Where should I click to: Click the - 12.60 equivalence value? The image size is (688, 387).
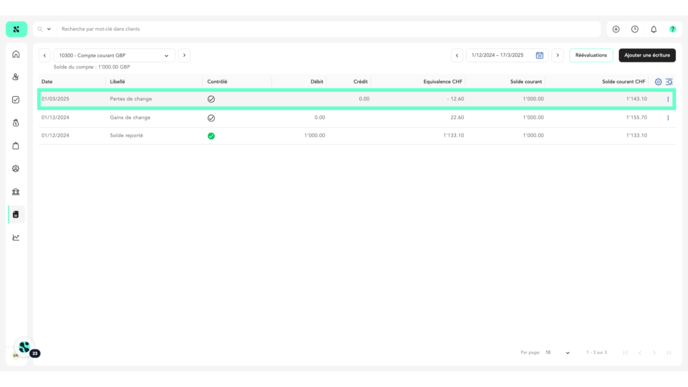(455, 99)
